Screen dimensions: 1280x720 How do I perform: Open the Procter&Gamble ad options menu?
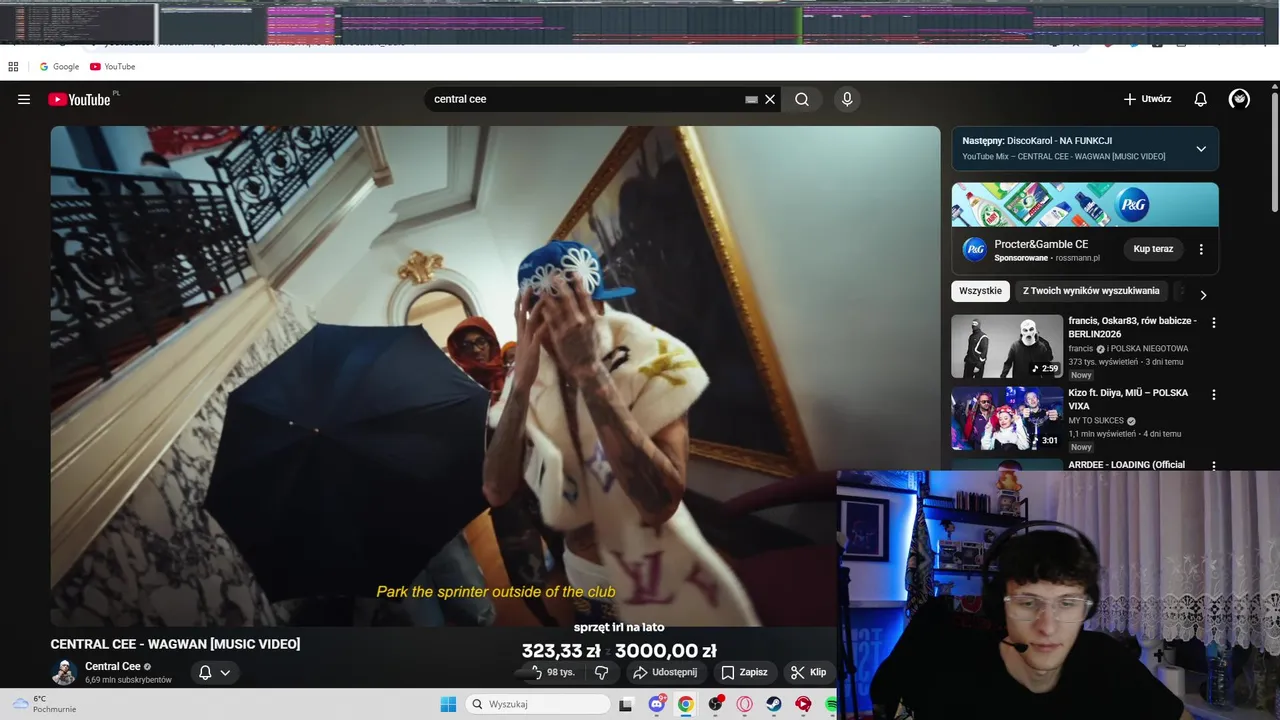pos(1201,249)
